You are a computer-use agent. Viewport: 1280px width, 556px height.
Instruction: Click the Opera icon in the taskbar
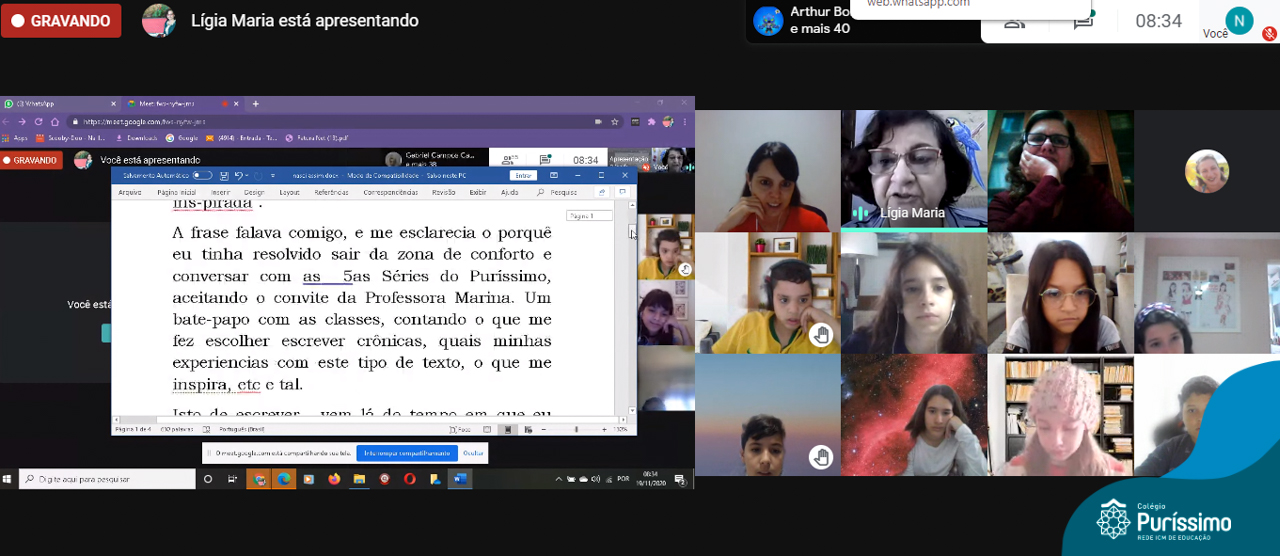[409, 479]
